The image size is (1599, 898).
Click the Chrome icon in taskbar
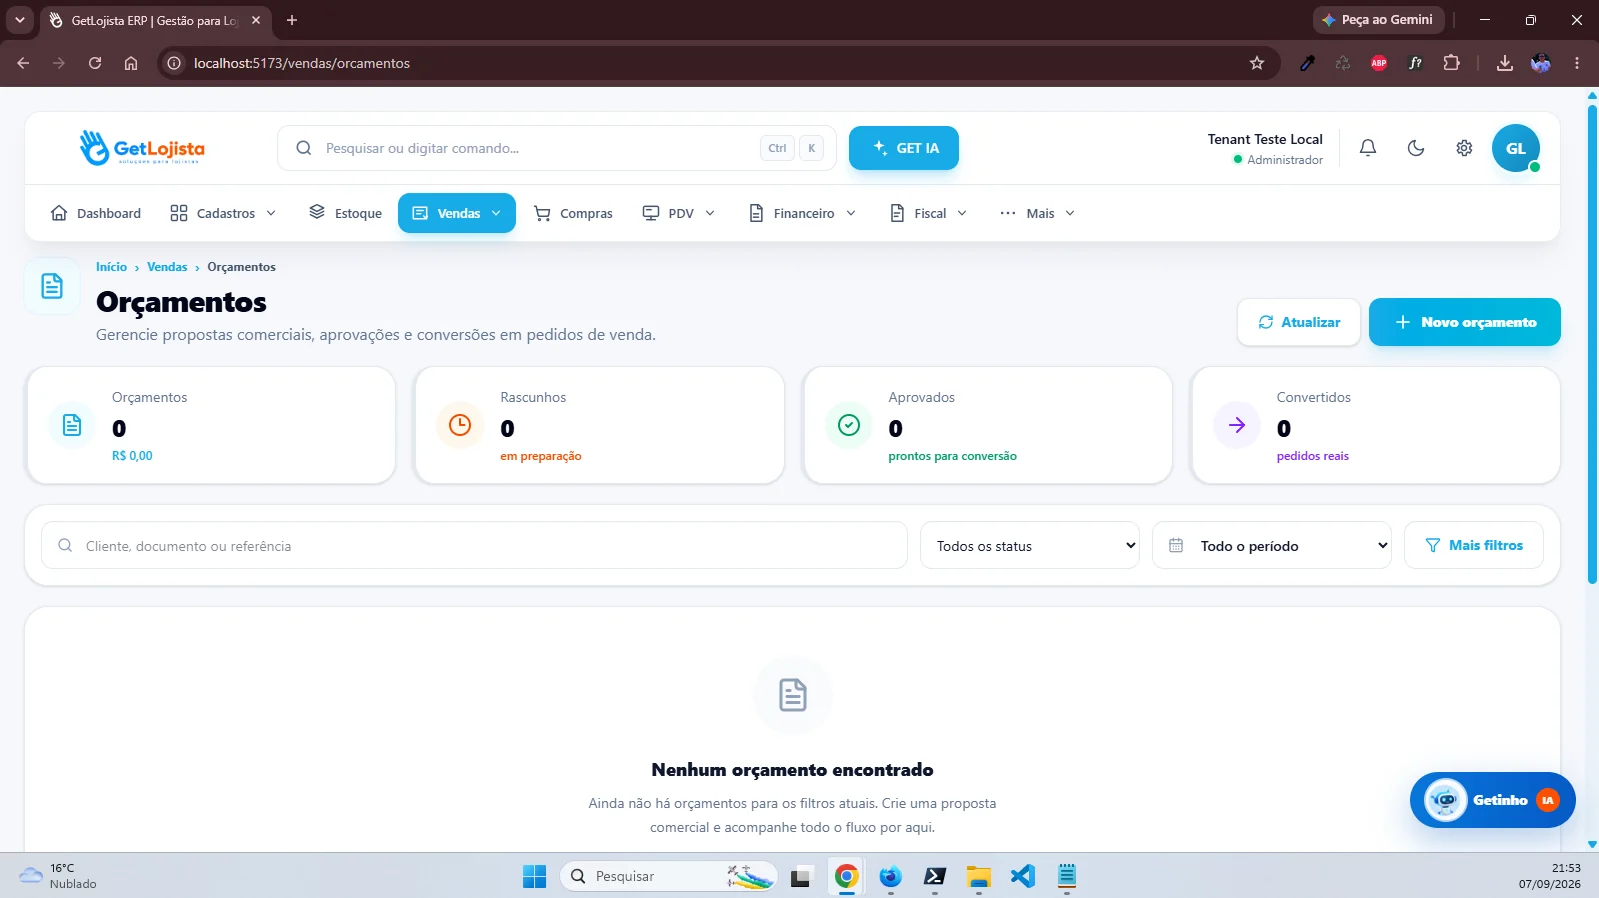click(846, 876)
